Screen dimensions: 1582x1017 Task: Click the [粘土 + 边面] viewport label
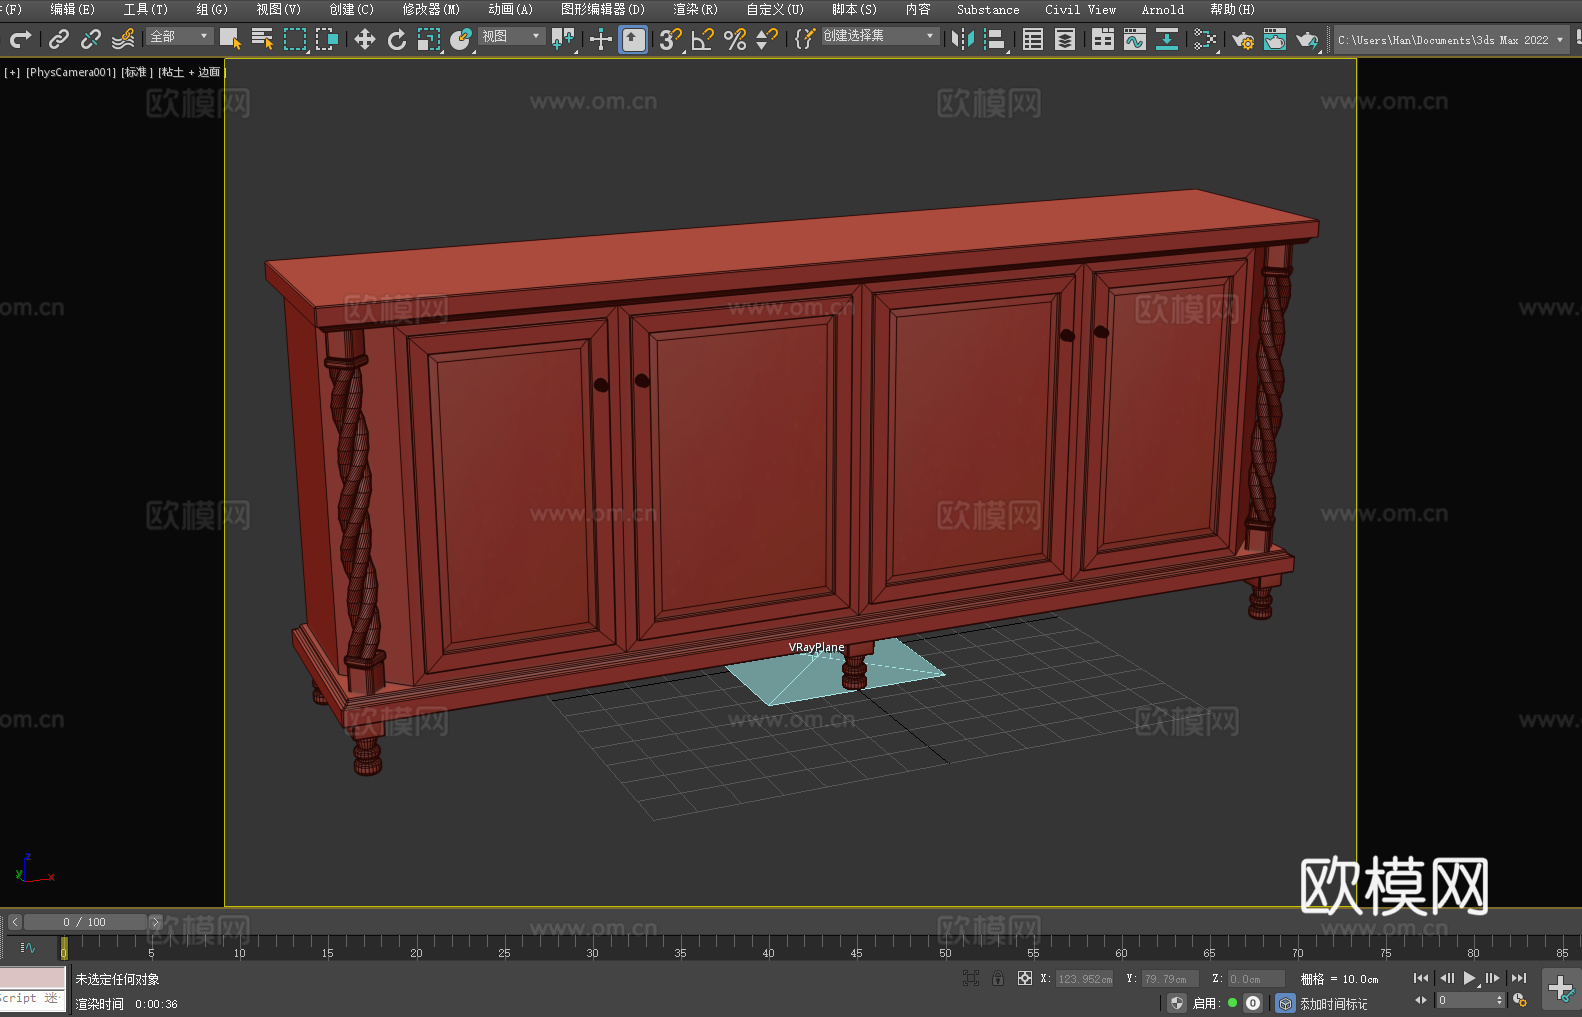[x=191, y=72]
